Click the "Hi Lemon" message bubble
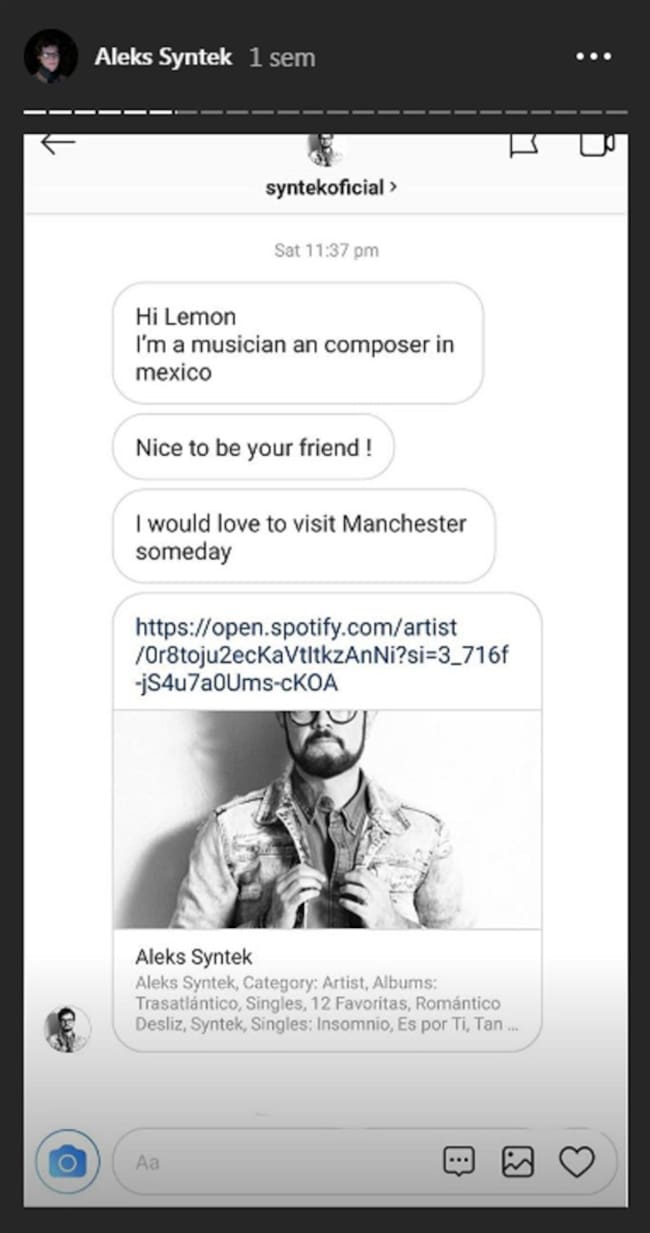The height and width of the screenshot is (1233, 650). coord(297,344)
